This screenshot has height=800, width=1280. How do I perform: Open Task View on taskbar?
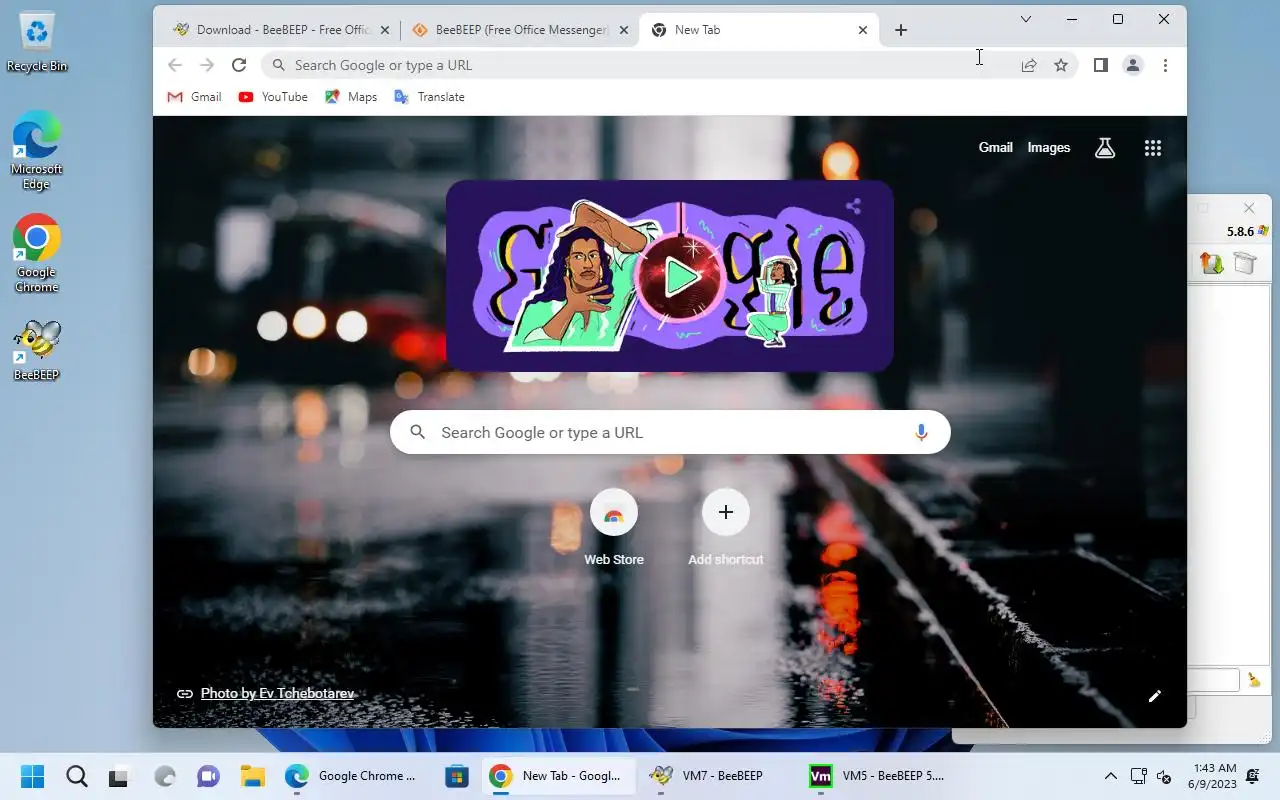coord(119,776)
